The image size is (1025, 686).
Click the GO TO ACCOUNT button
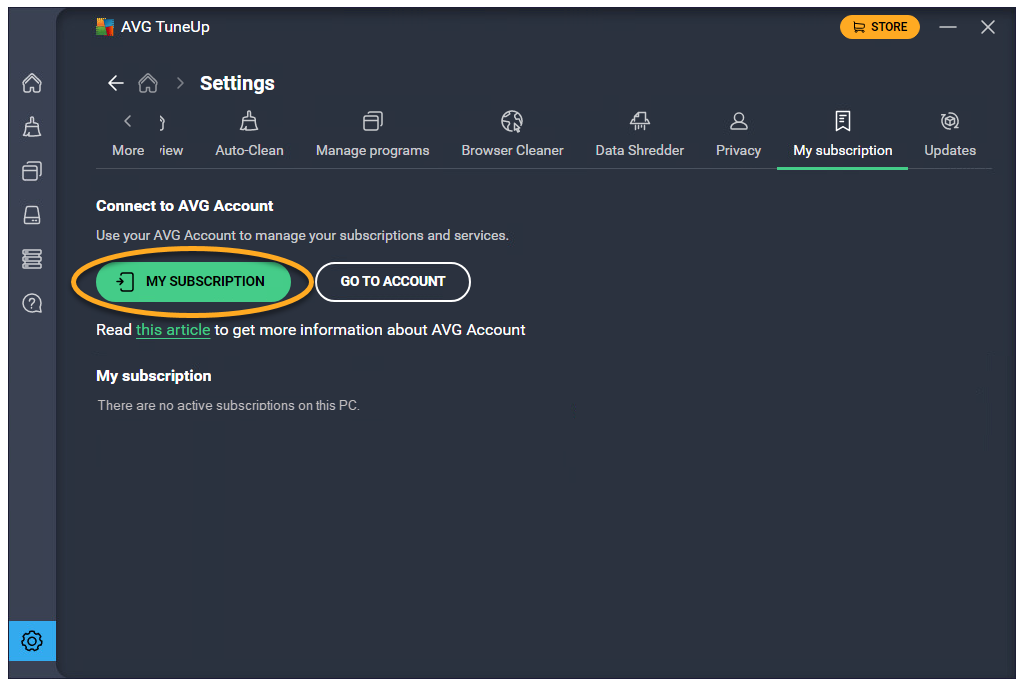click(393, 282)
